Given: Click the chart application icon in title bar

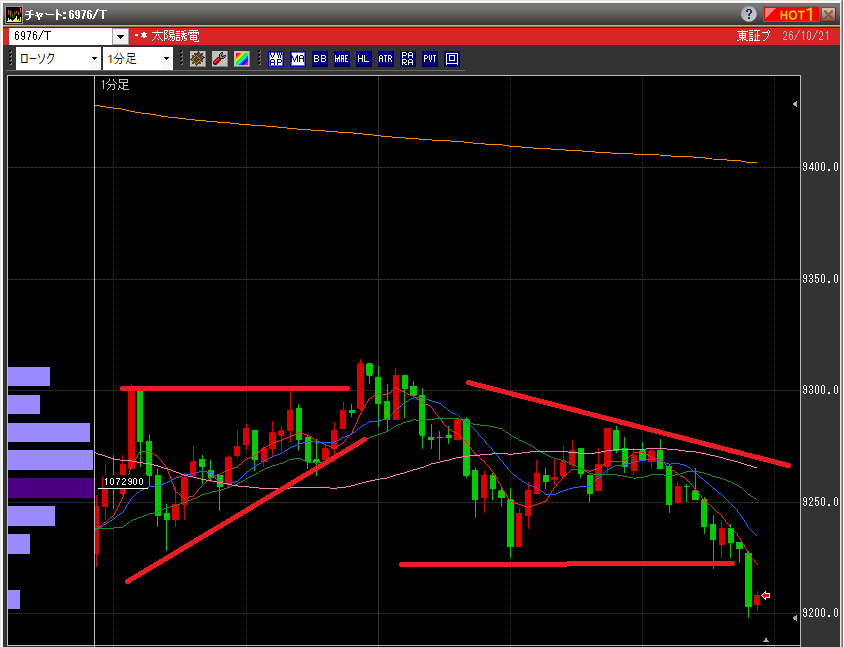Looking at the screenshot, I should click(13, 15).
